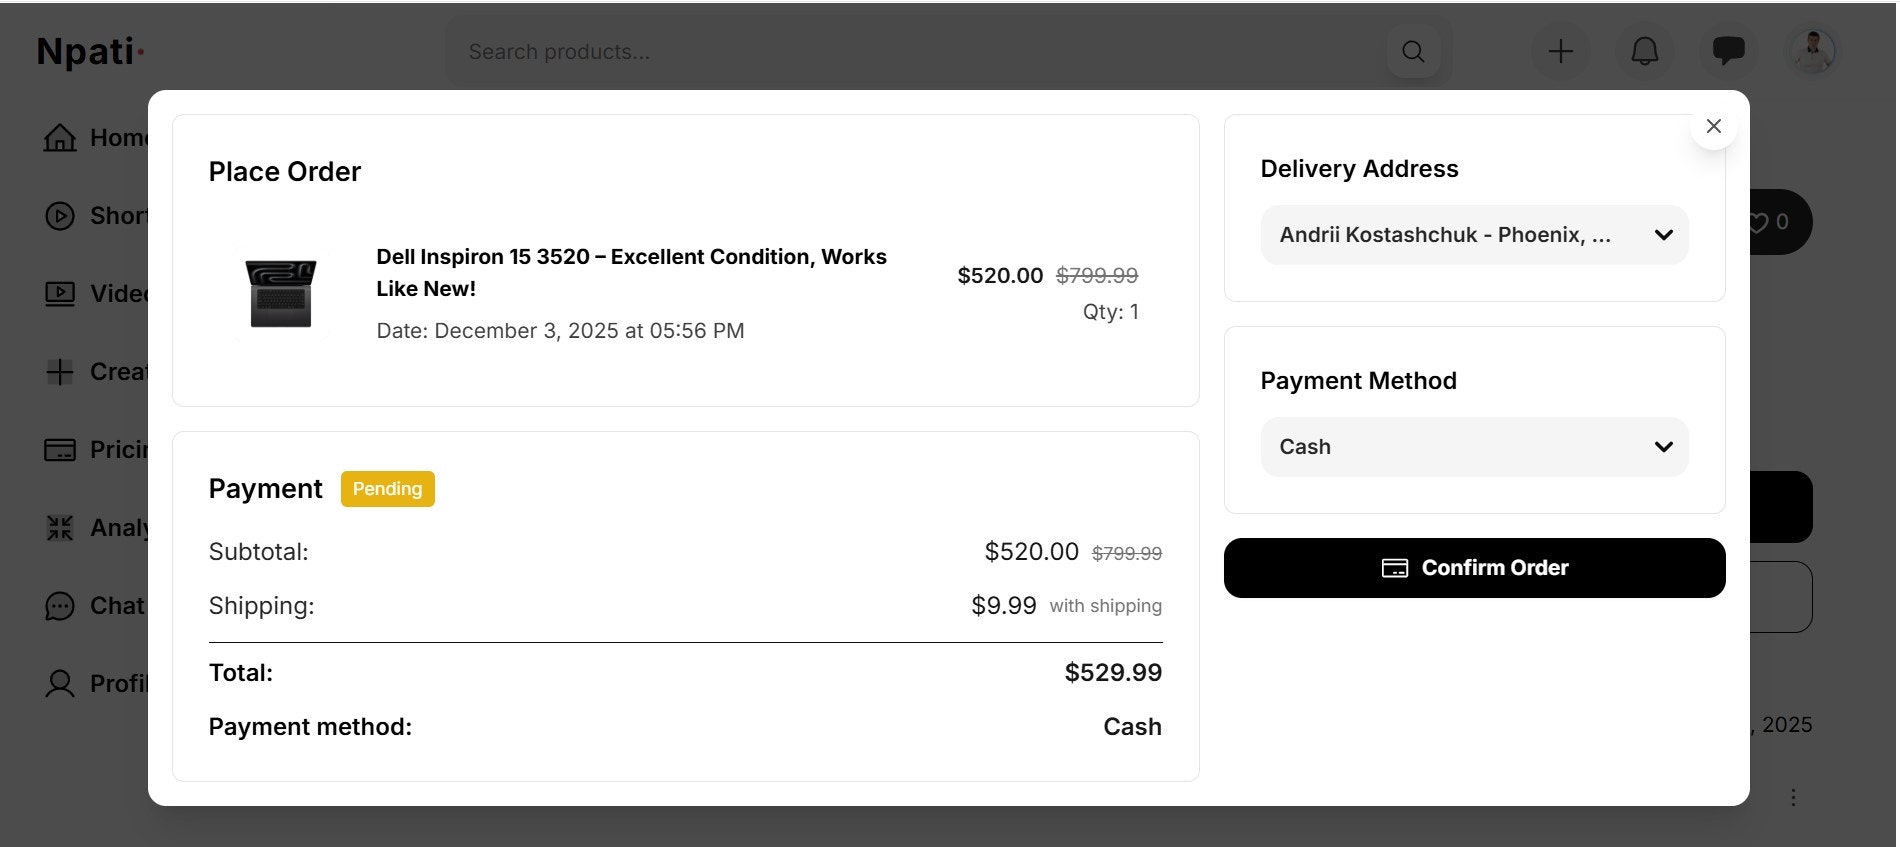Viewport: 1900px width, 847px height.
Task: Open the Videos sidebar menu item
Action: tap(95, 294)
